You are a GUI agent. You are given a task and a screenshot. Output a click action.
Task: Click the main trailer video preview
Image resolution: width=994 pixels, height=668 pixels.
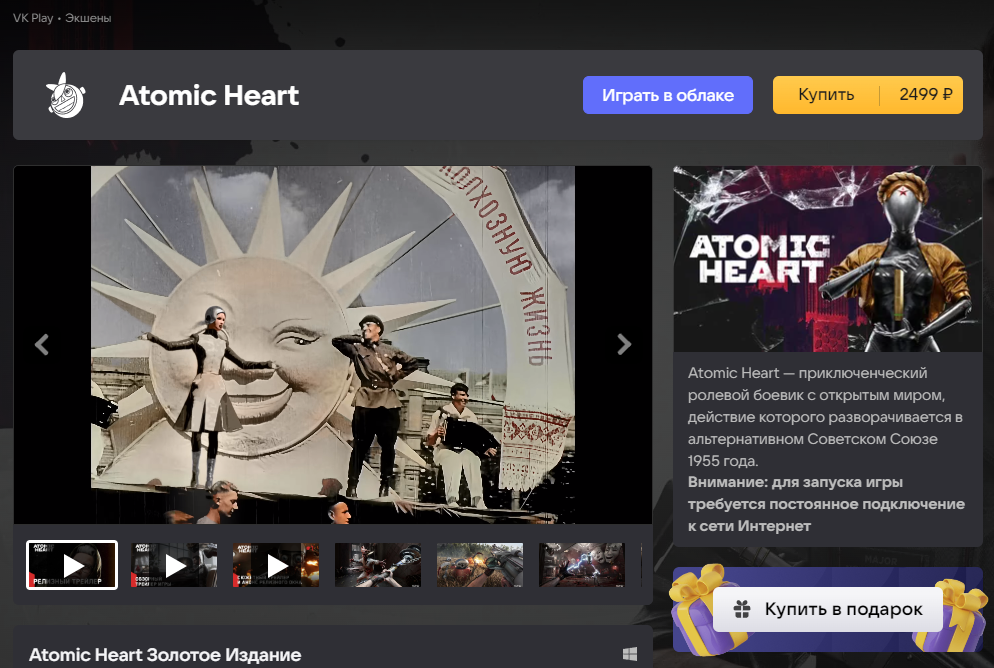(333, 345)
